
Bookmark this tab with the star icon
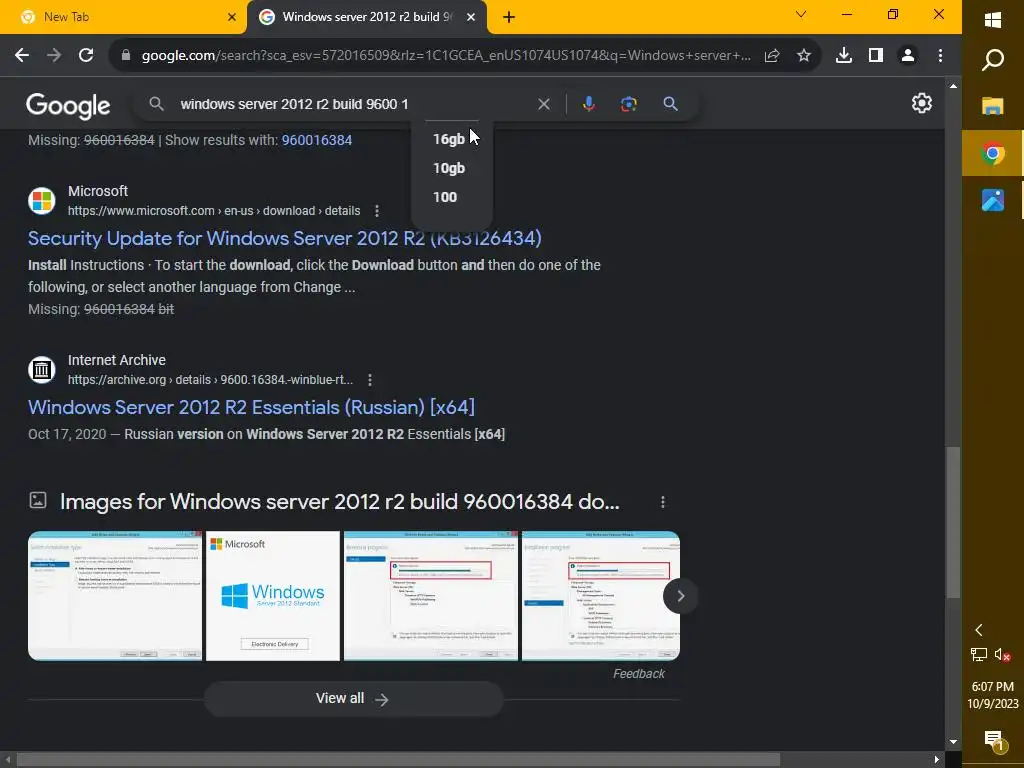pos(804,56)
